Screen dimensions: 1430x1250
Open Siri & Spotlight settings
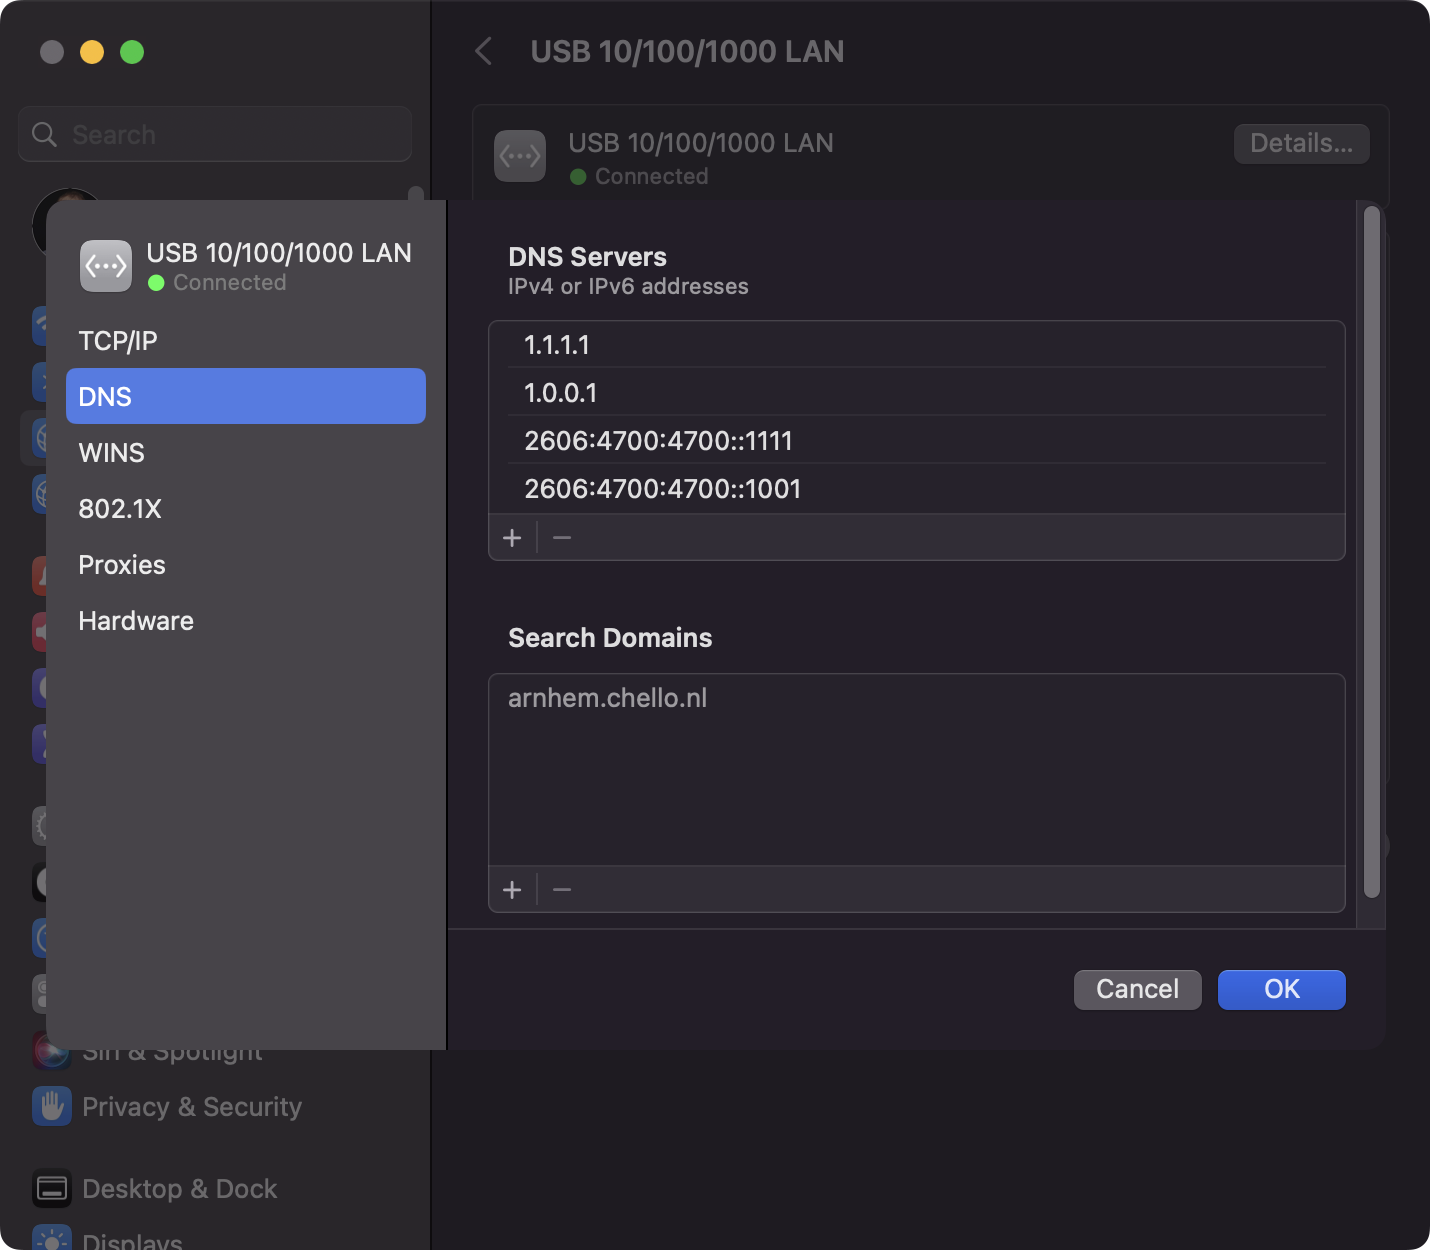172,1050
